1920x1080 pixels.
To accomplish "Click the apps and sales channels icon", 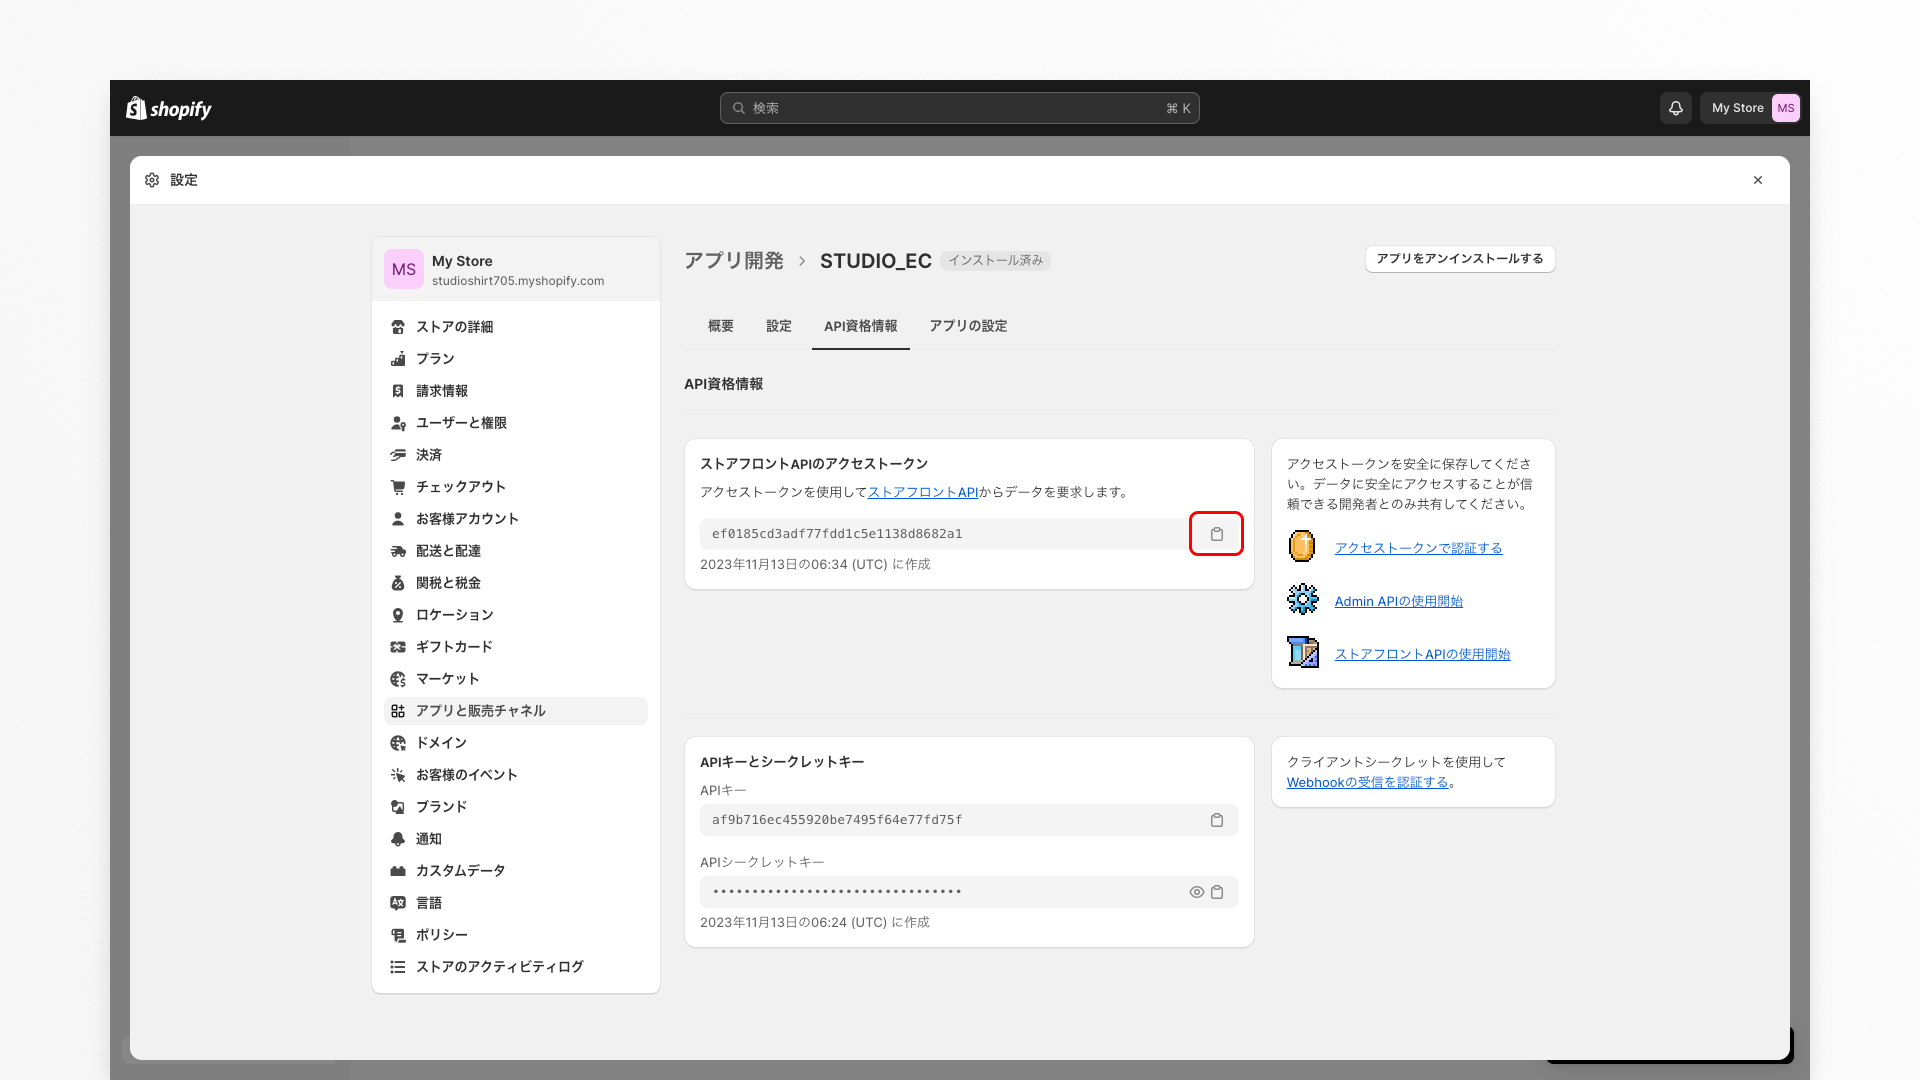I will (x=398, y=711).
